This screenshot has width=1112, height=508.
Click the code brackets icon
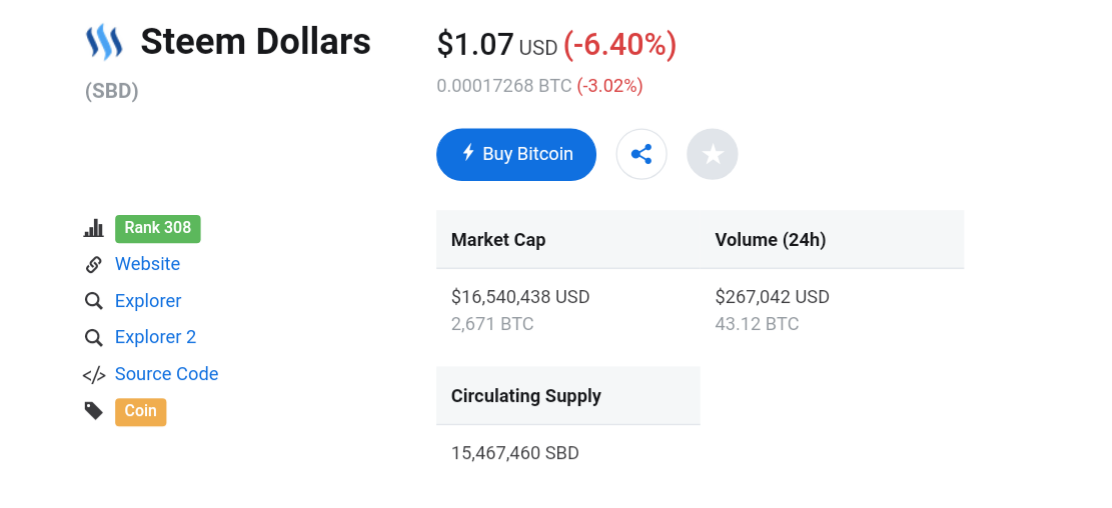94,375
